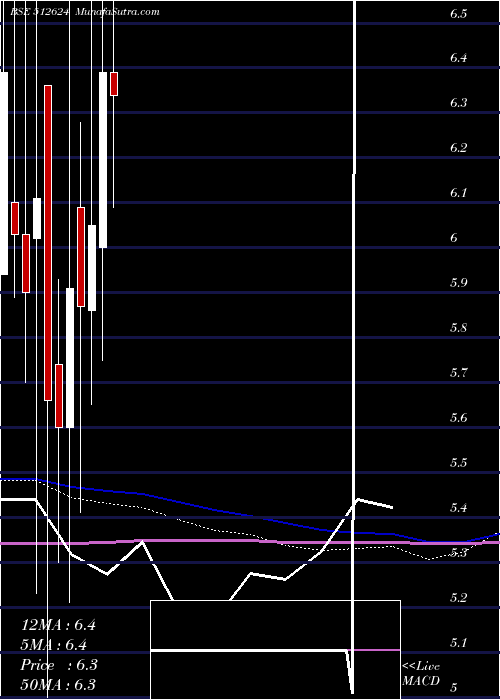The height and width of the screenshot is (700, 500).
Task: Click the 5.6 price axis label
Action: [458, 418]
